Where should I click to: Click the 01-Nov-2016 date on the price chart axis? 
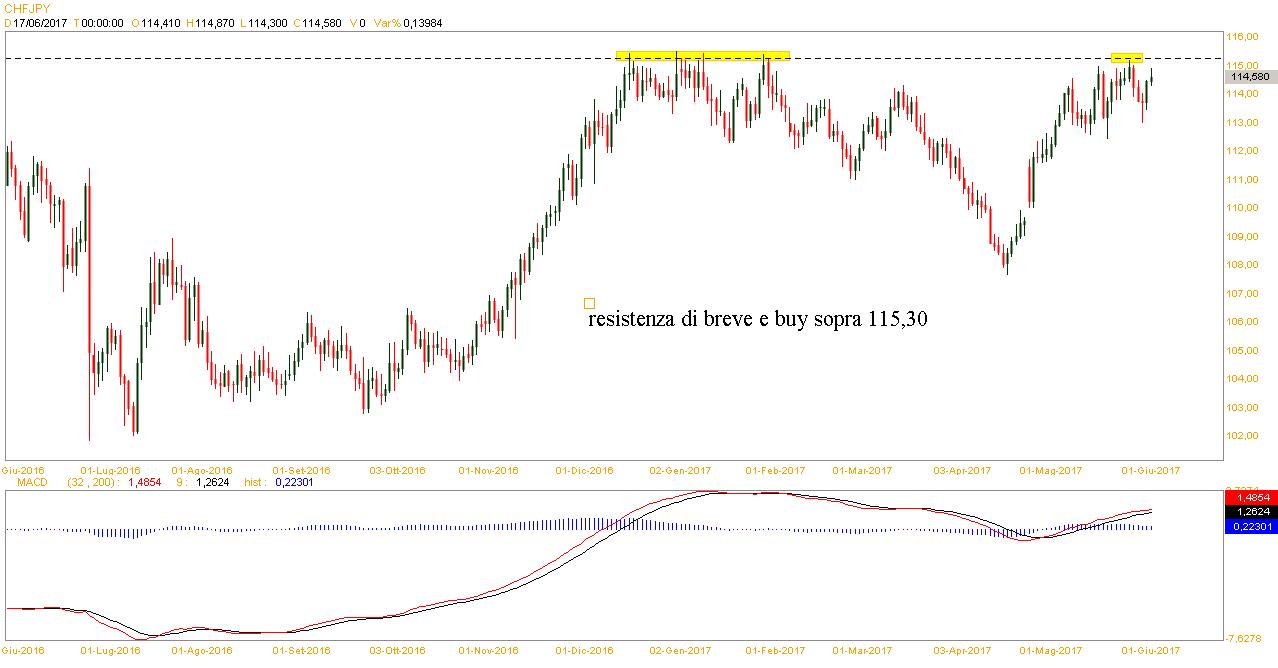coord(488,469)
